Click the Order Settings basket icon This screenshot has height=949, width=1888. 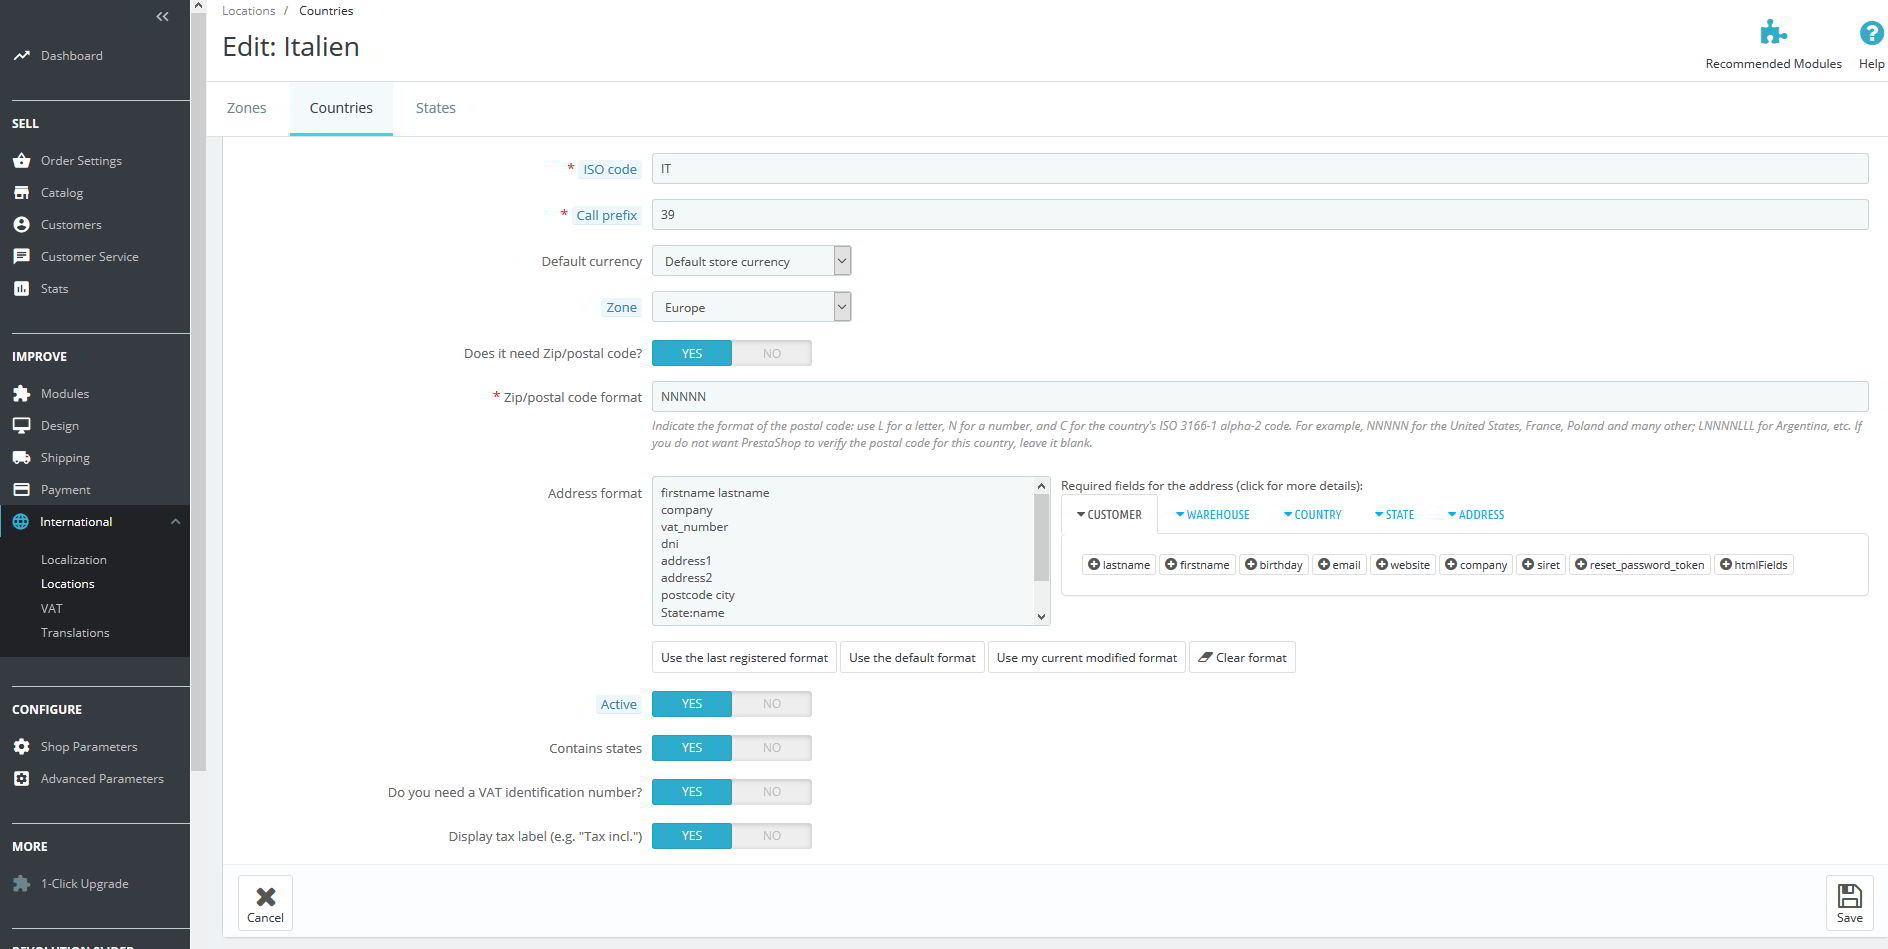(21, 160)
